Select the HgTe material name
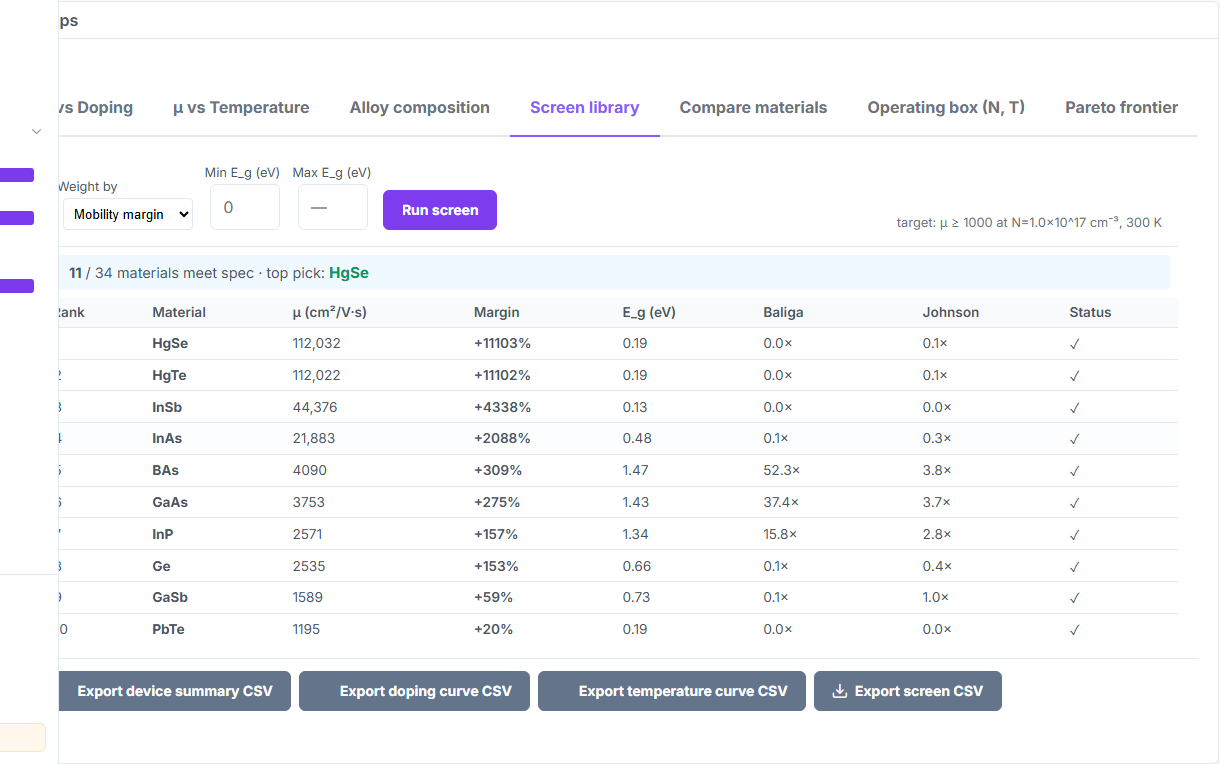The width and height of the screenshot is (1220, 764). (169, 375)
